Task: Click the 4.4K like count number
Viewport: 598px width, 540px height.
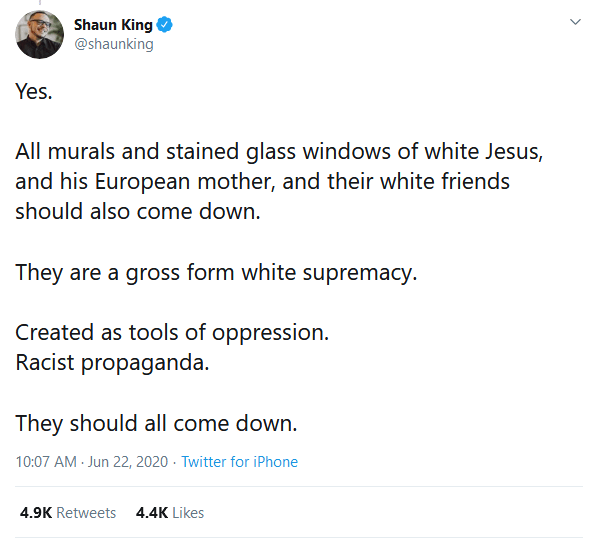Action: [152, 513]
